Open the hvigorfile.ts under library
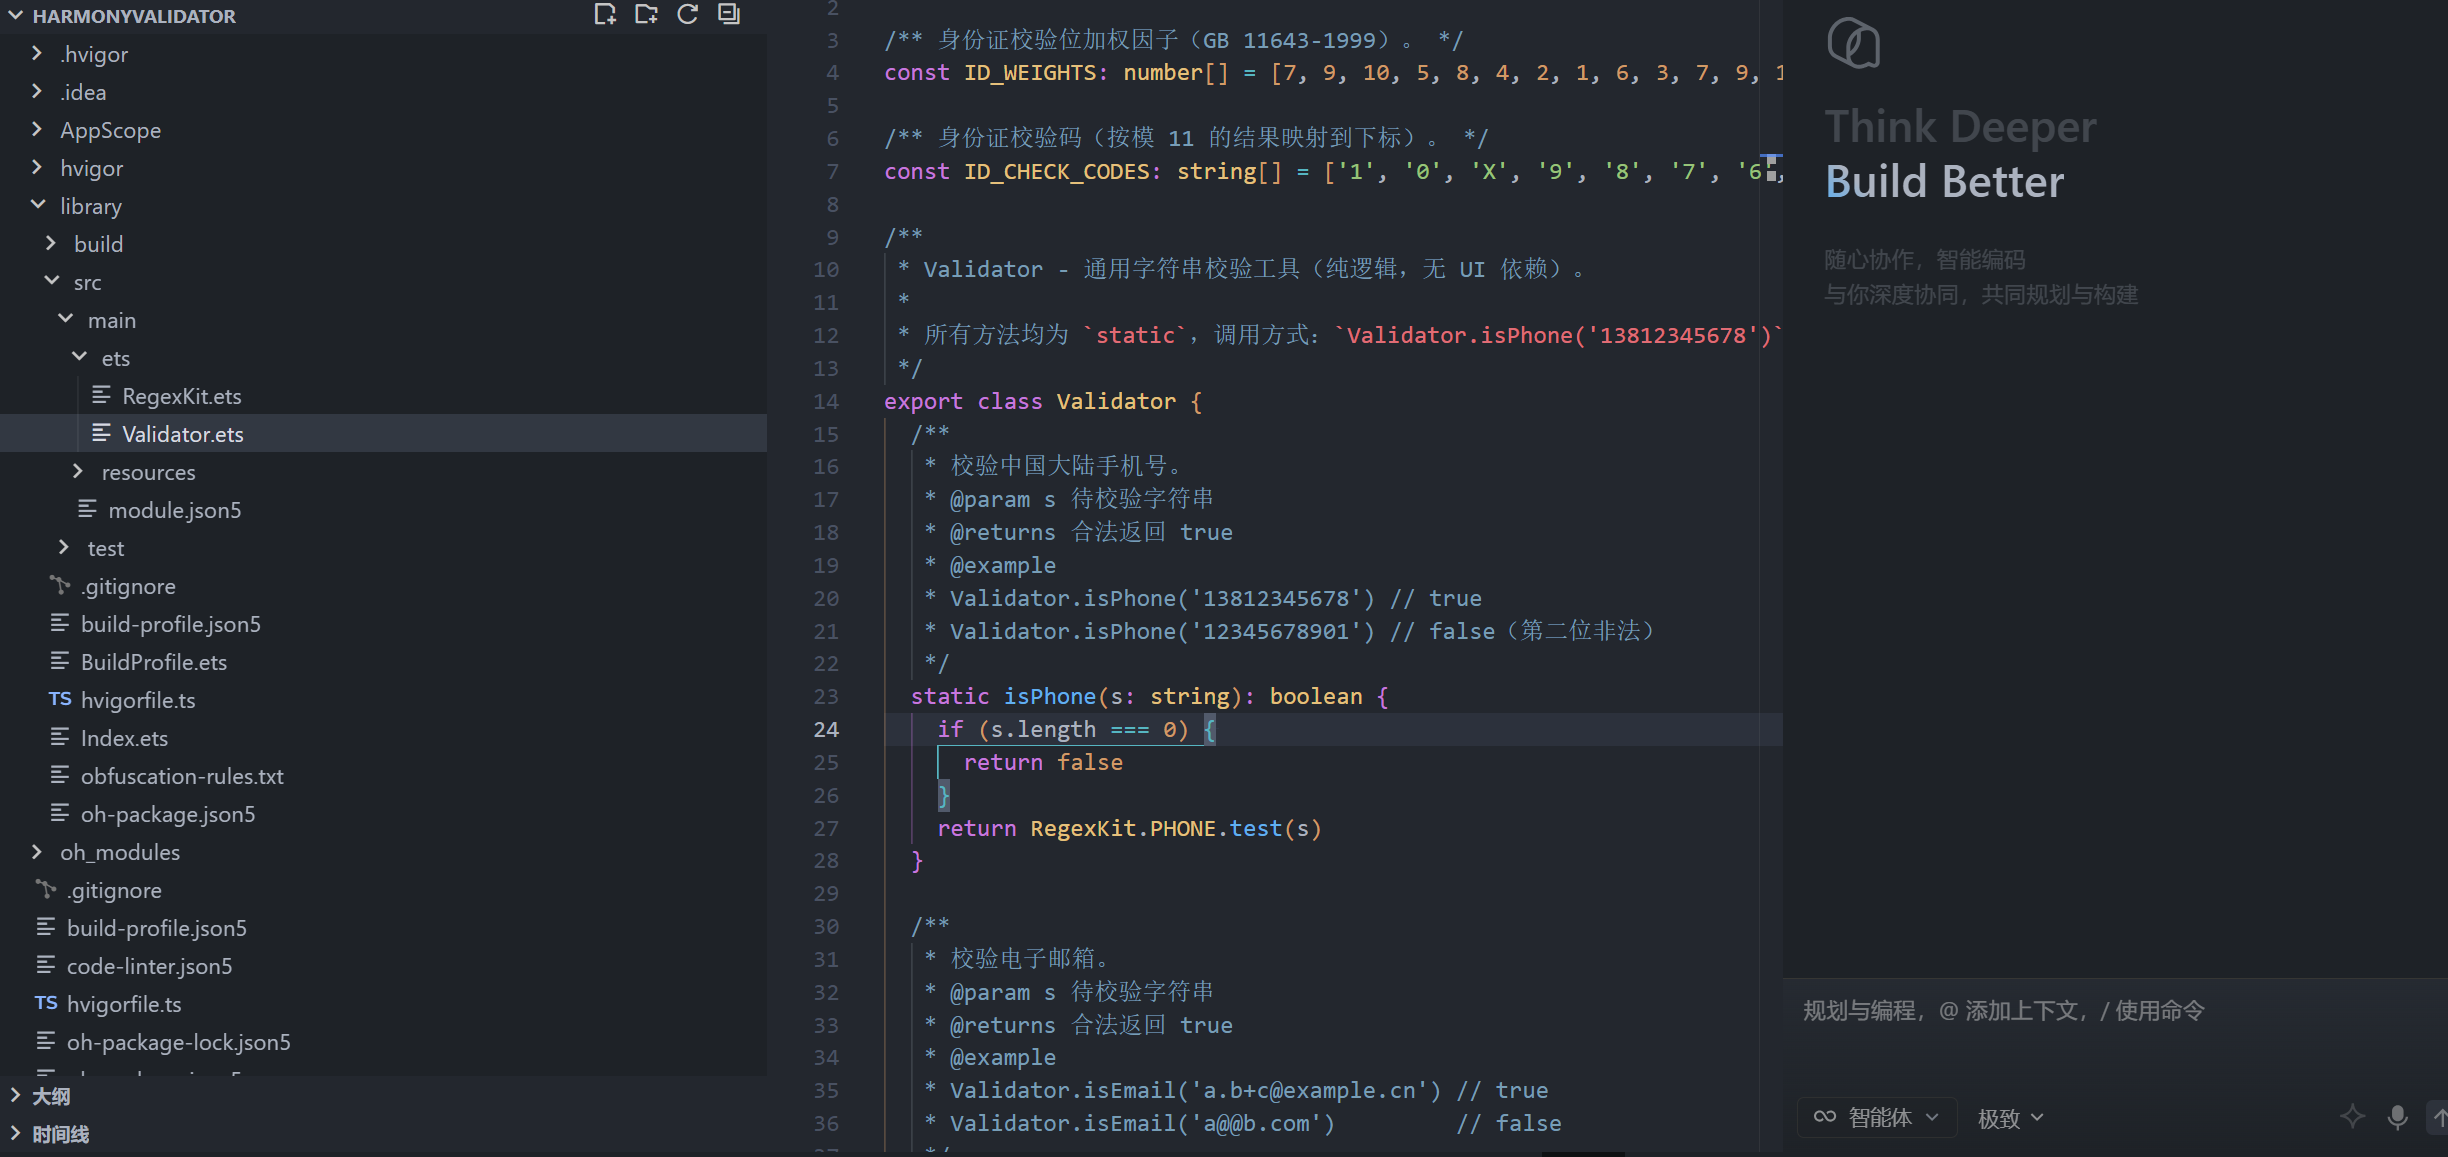This screenshot has height=1157, width=2448. 138,700
